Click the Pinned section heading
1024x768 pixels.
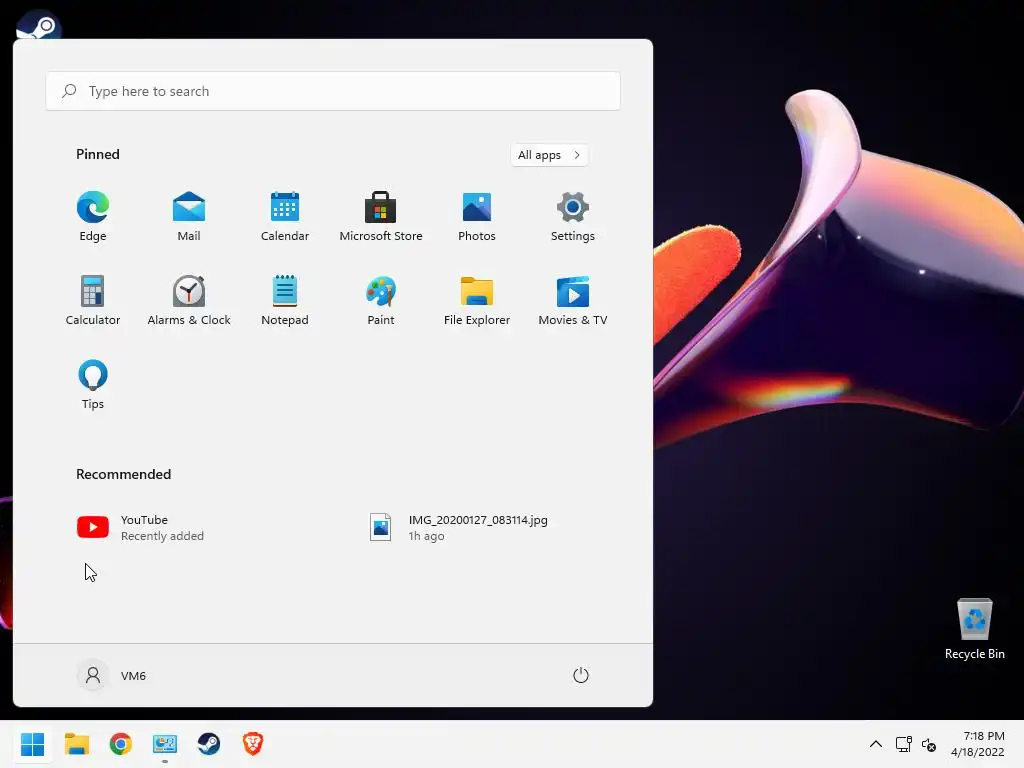pos(98,154)
